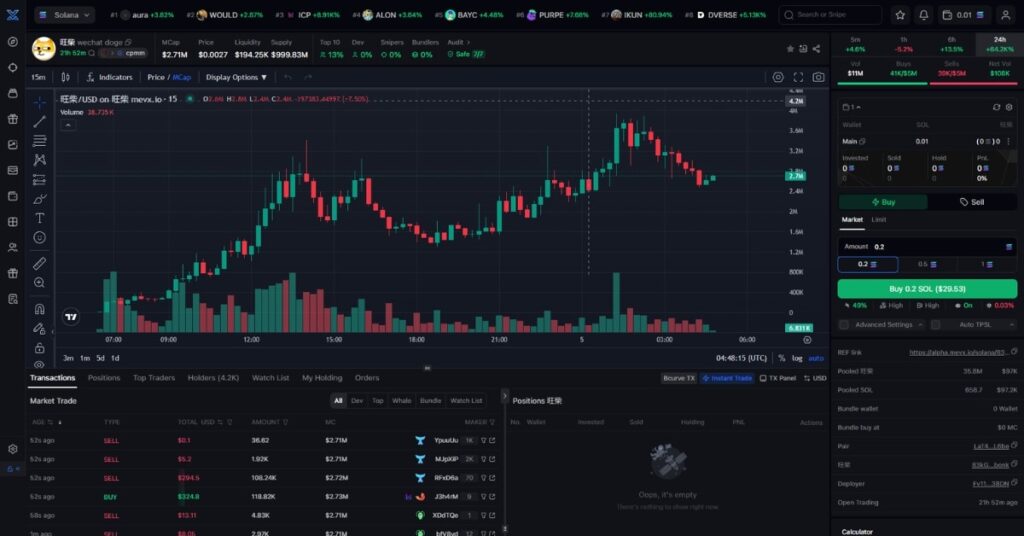Open the Indicators menu

point(110,77)
